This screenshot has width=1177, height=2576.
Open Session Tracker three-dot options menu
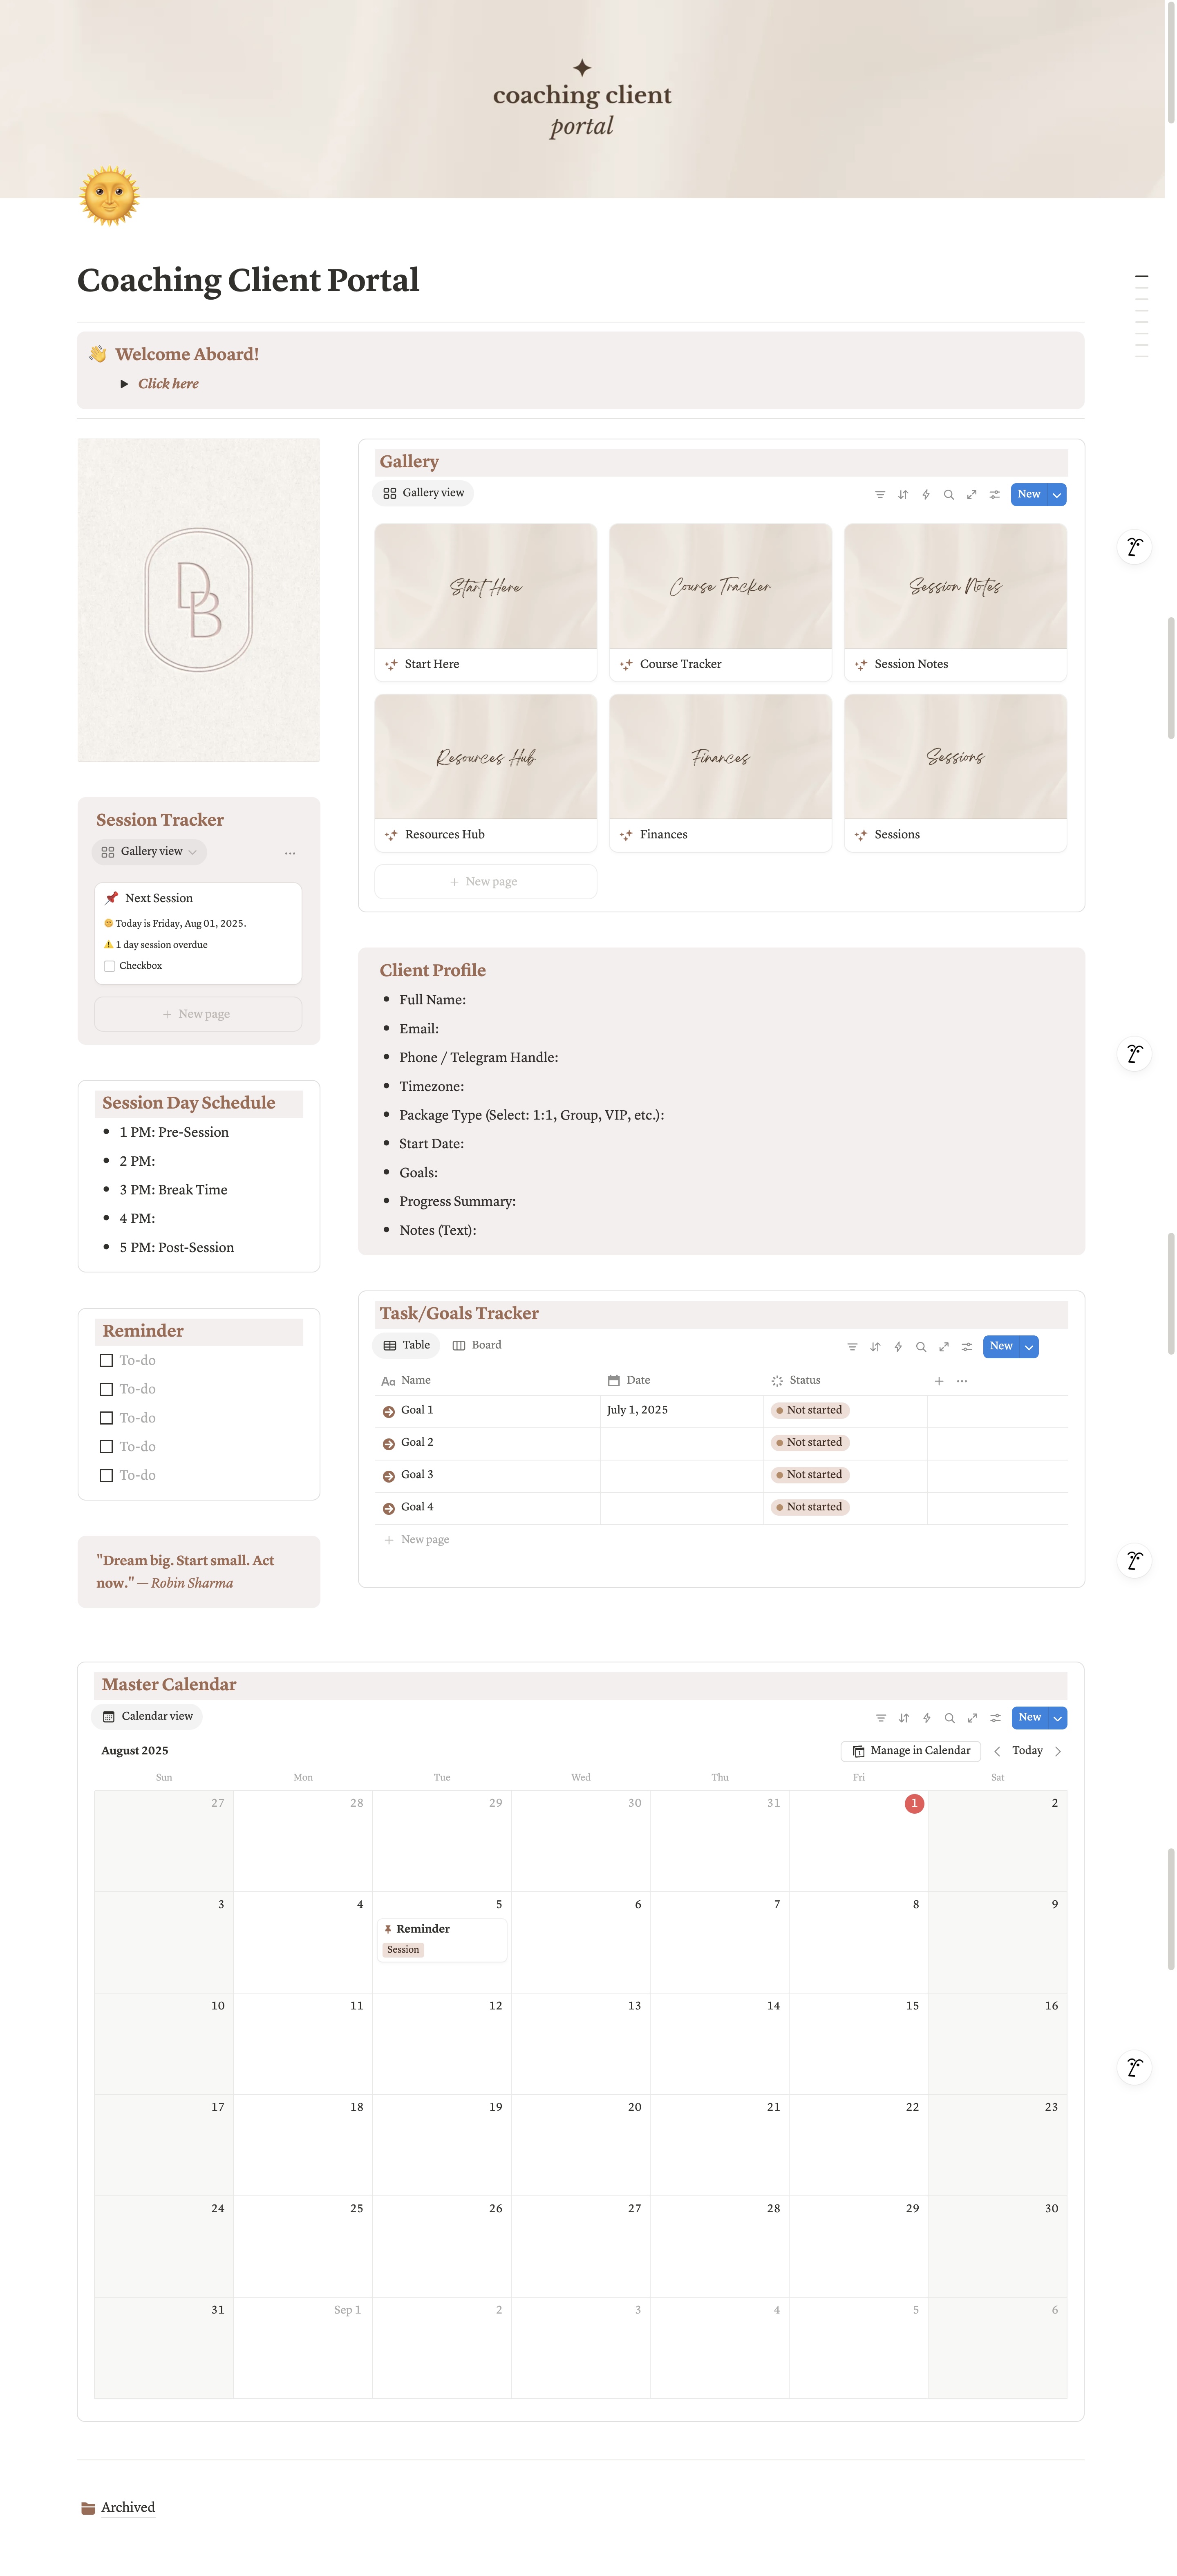(x=290, y=853)
